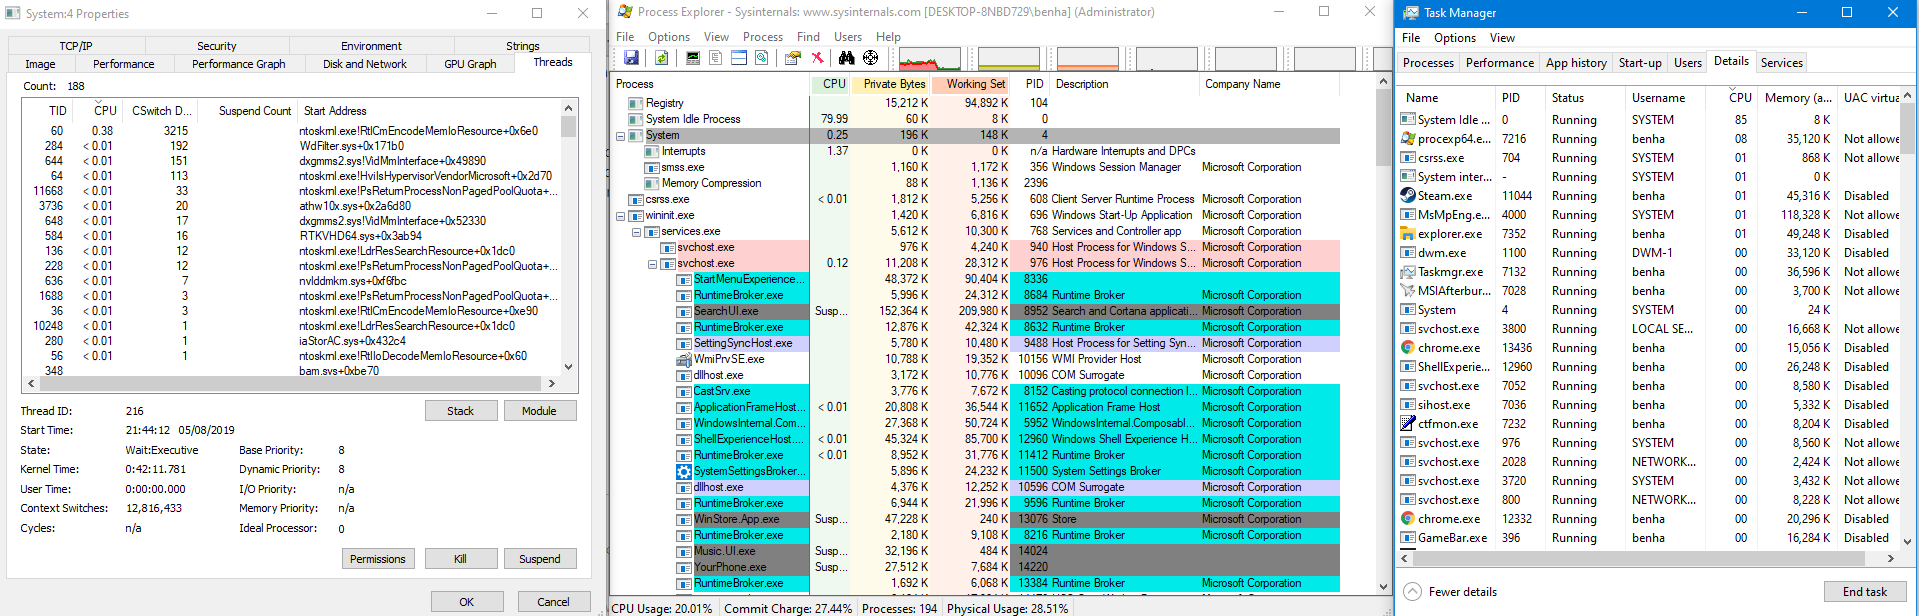
Task: Sort Task Manager by Memory column
Action: click(1797, 98)
